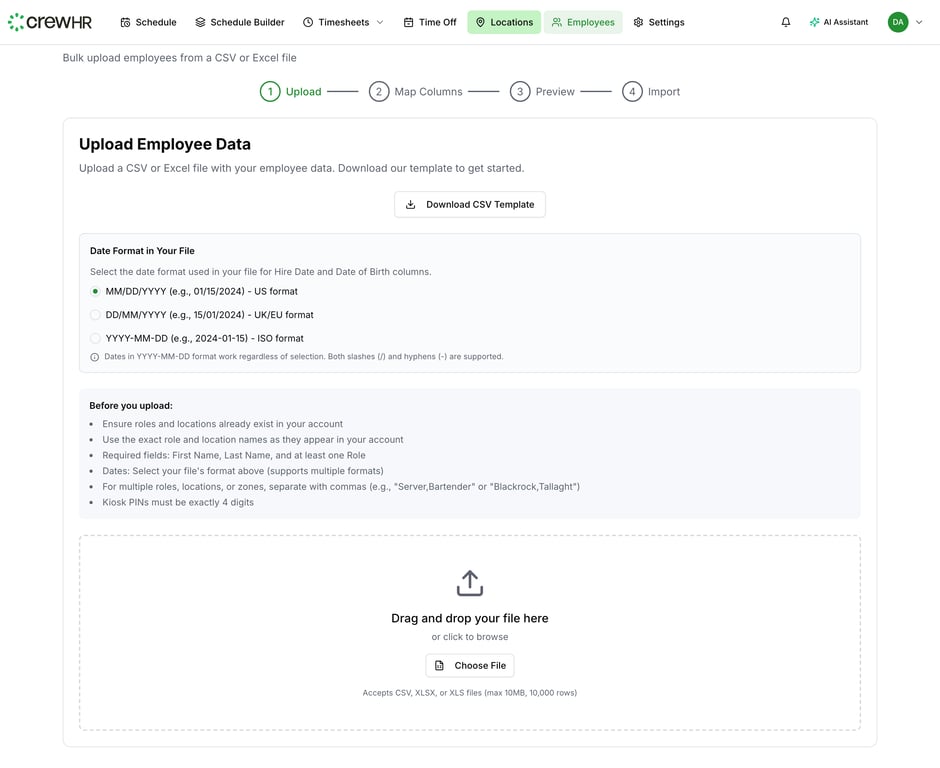This screenshot has width=940, height=768.
Task: Select YYYY-MM-DD ISO date format
Action: coord(96,338)
